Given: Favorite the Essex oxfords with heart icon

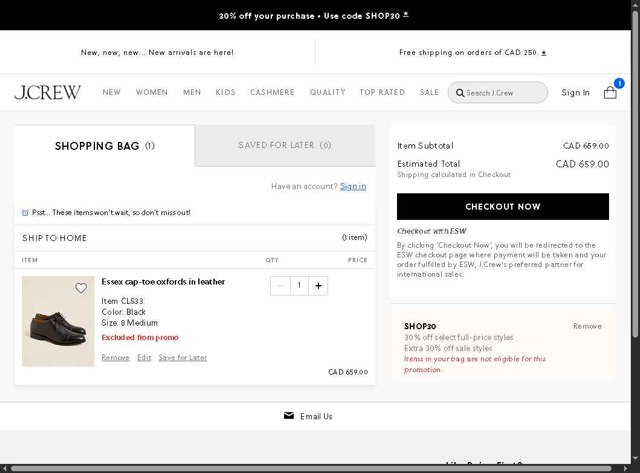Looking at the screenshot, I should coord(81,288).
